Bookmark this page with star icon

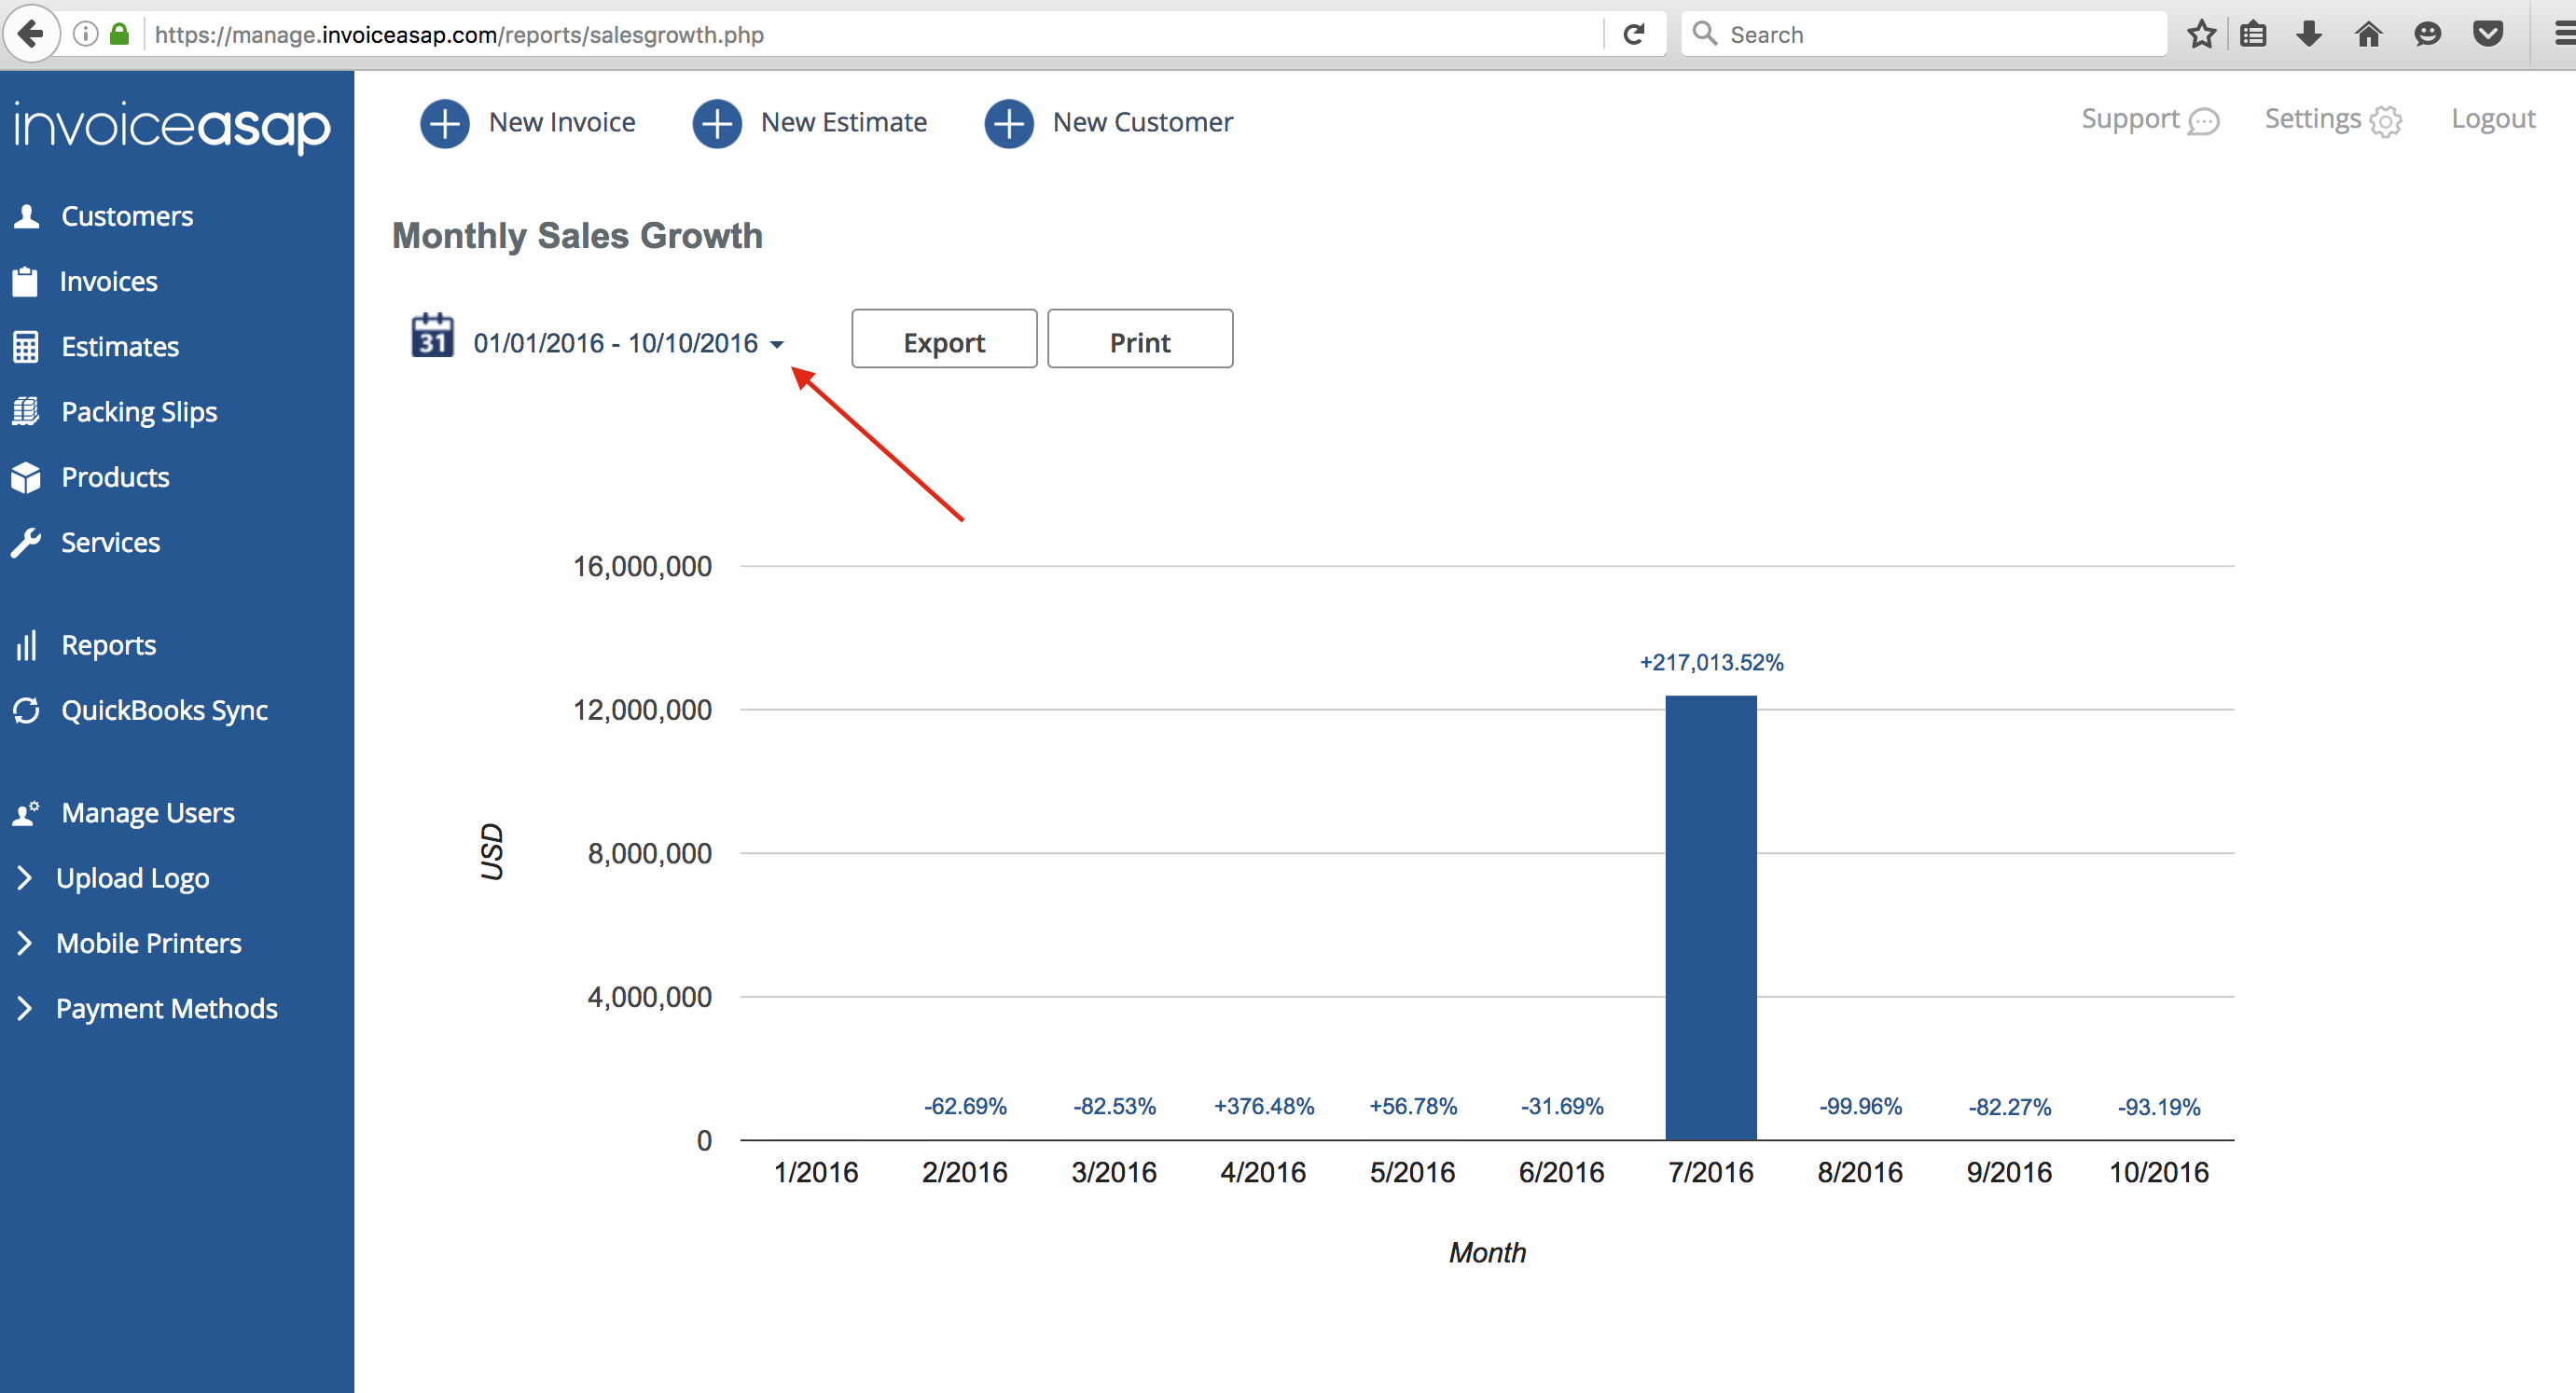pos(2200,35)
